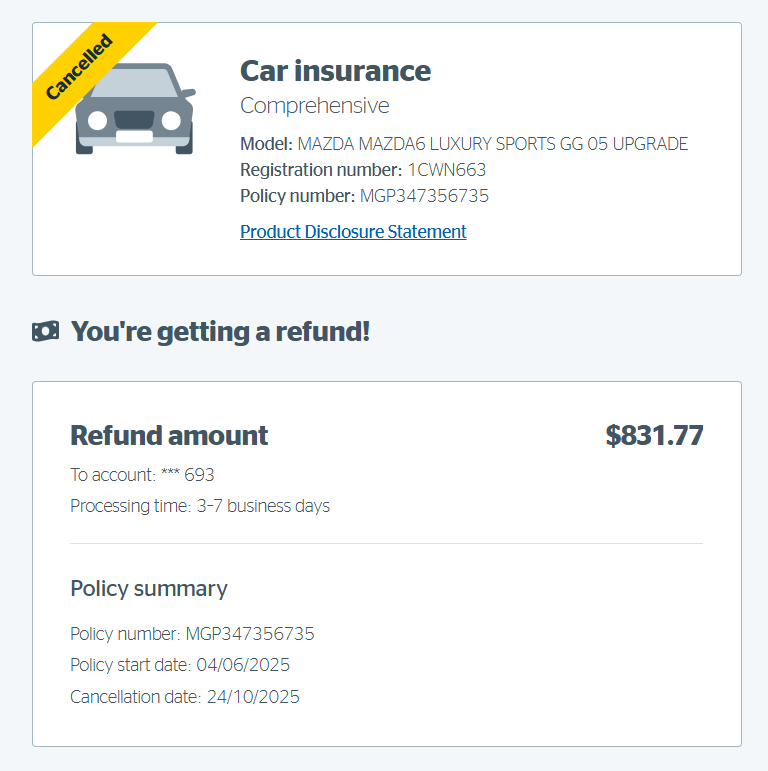Select the Comprehensive cover type text
The width and height of the screenshot is (768, 771).
pos(315,106)
